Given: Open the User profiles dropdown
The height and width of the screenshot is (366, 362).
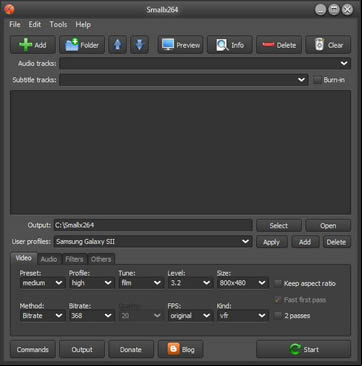Looking at the screenshot, I should point(153,242).
